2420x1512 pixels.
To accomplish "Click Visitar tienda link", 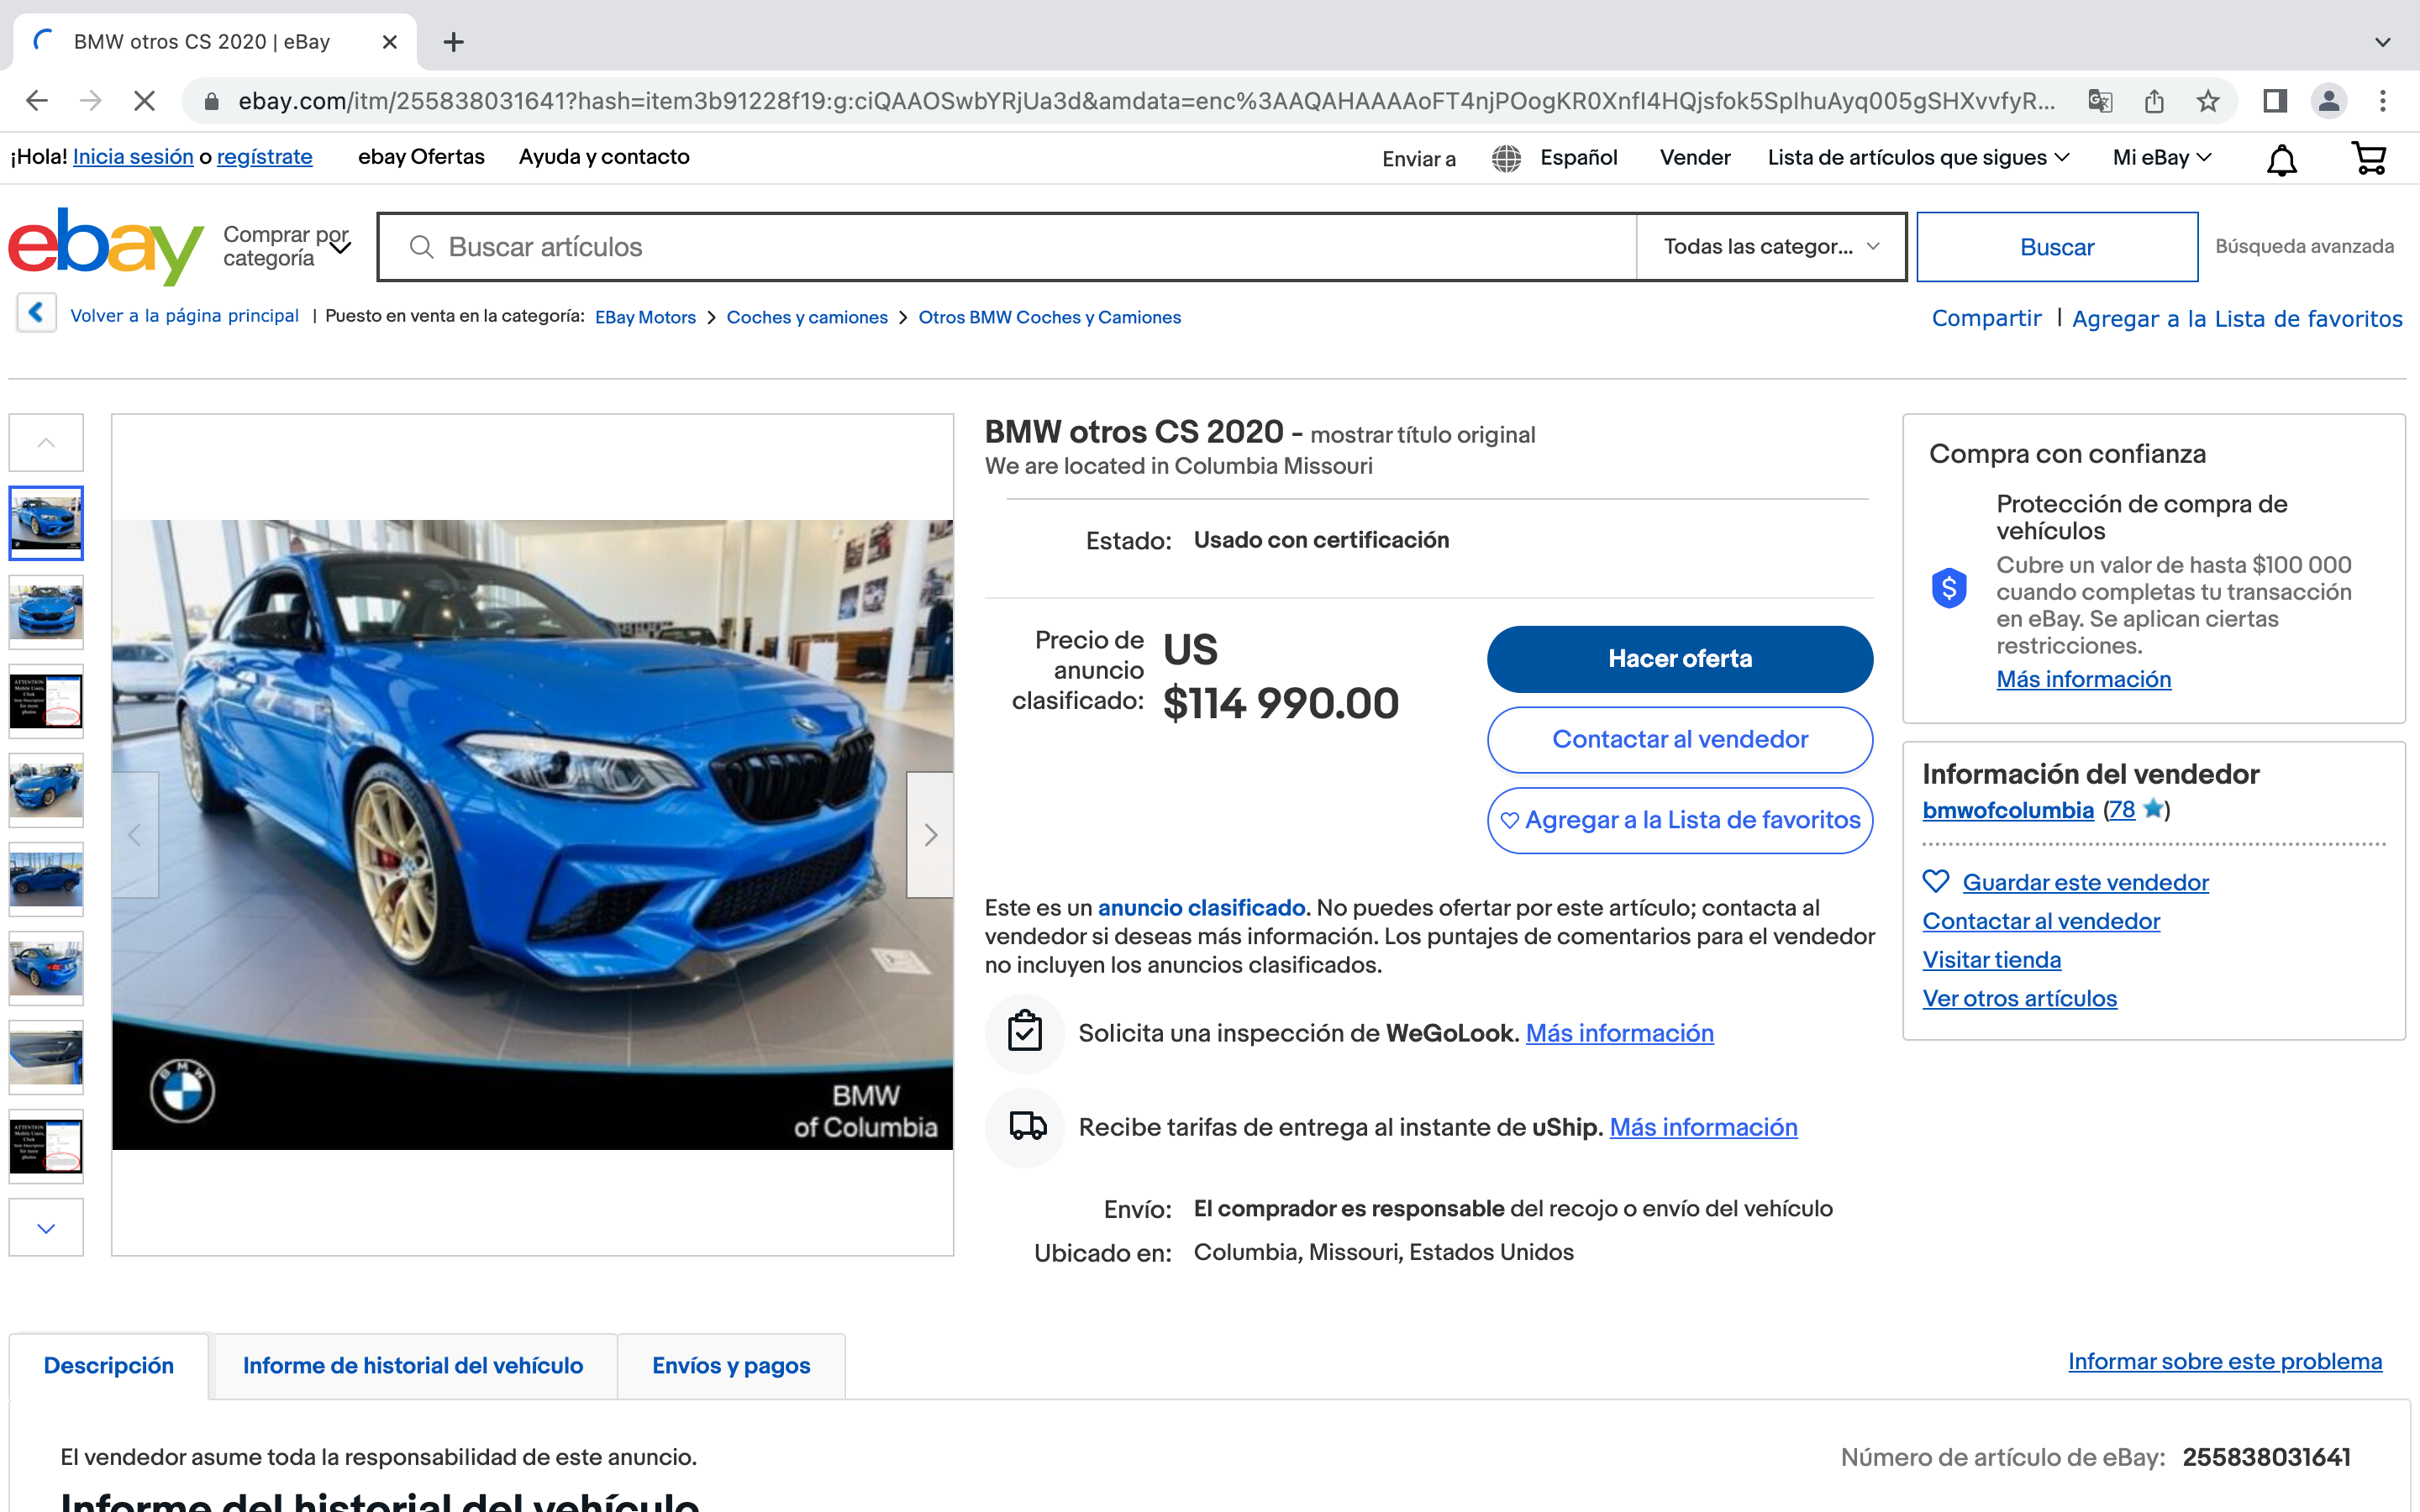I will (x=1991, y=960).
